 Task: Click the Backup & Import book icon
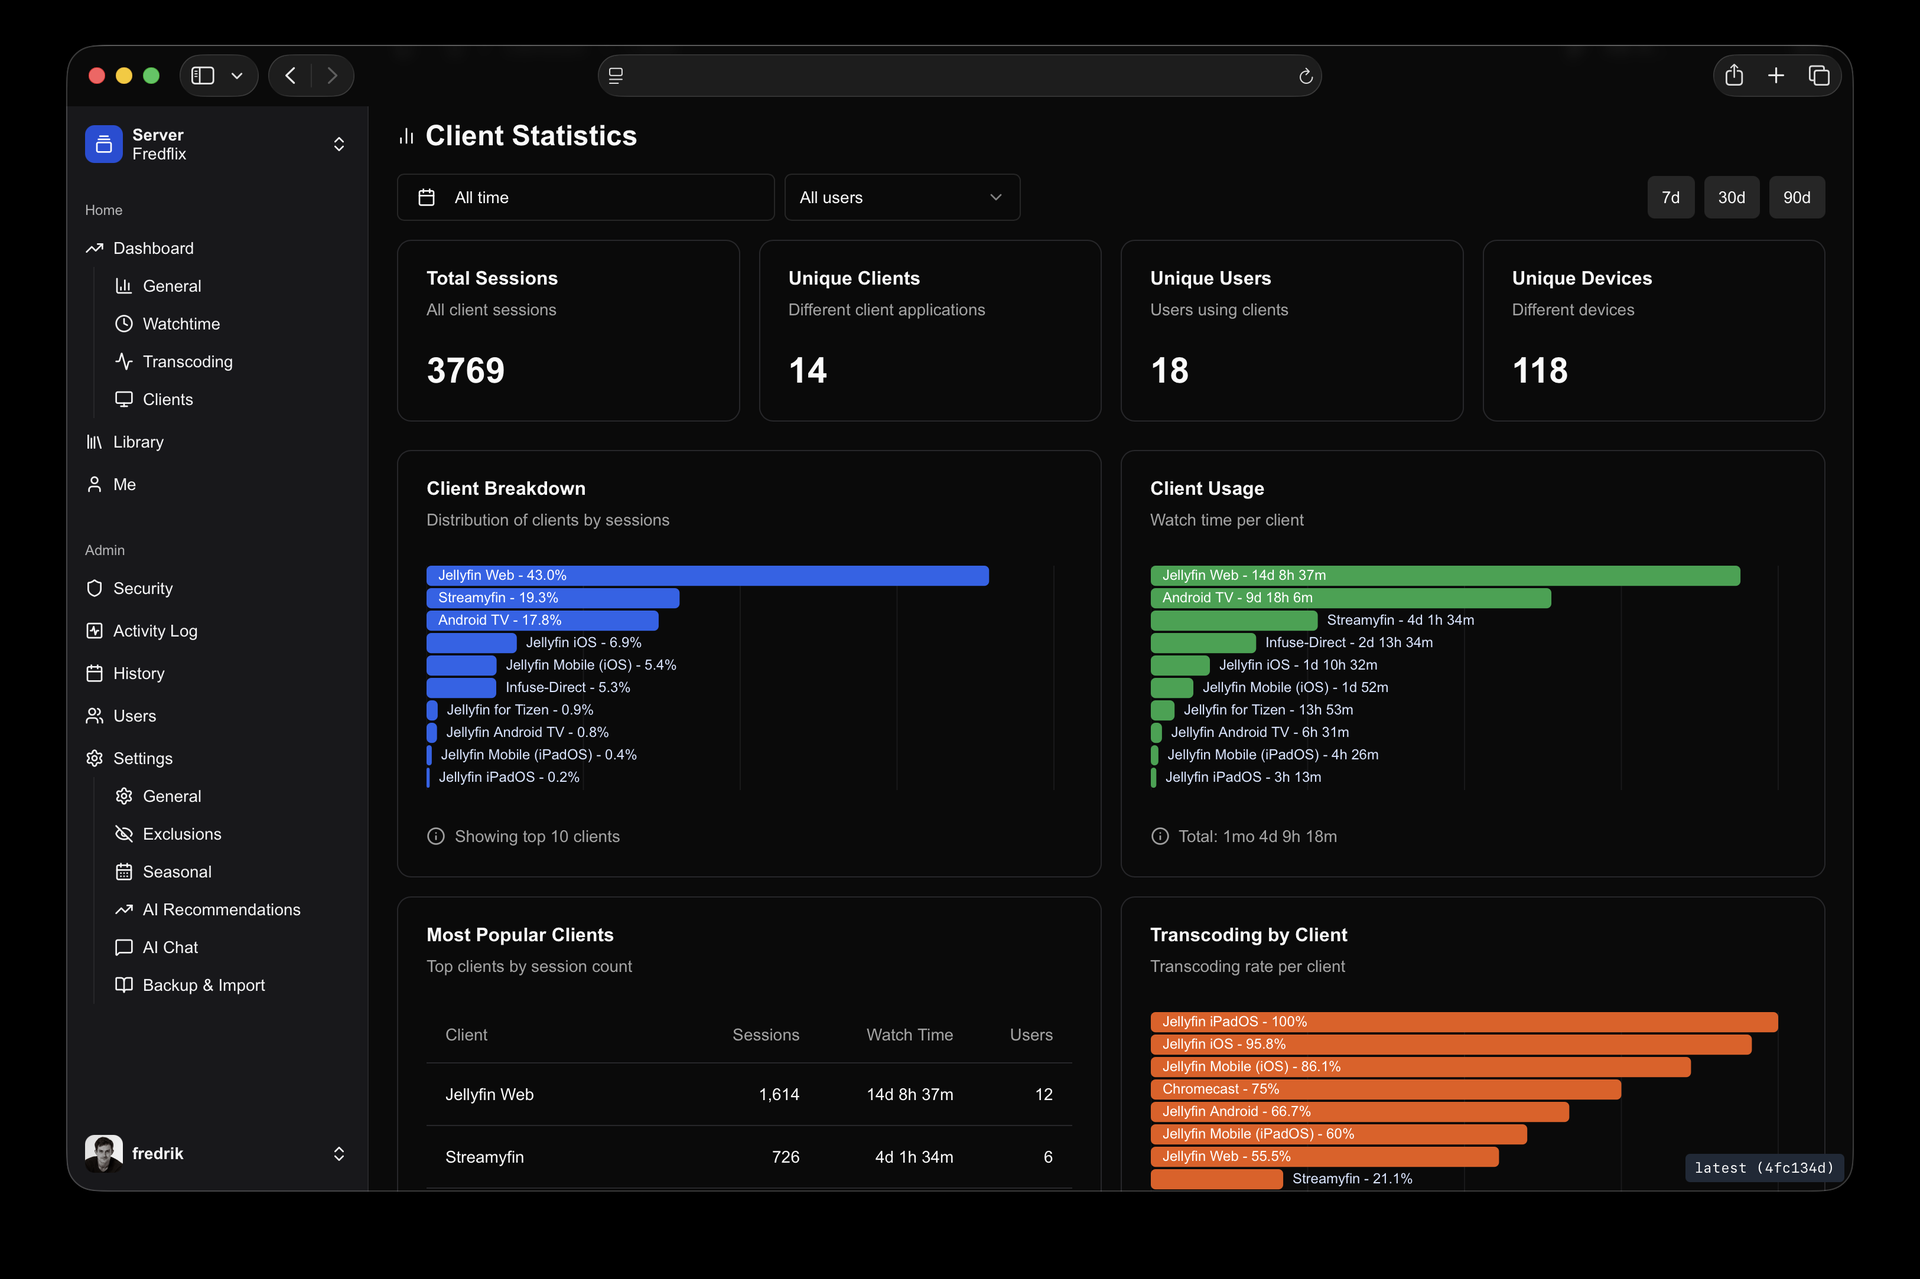click(x=124, y=985)
